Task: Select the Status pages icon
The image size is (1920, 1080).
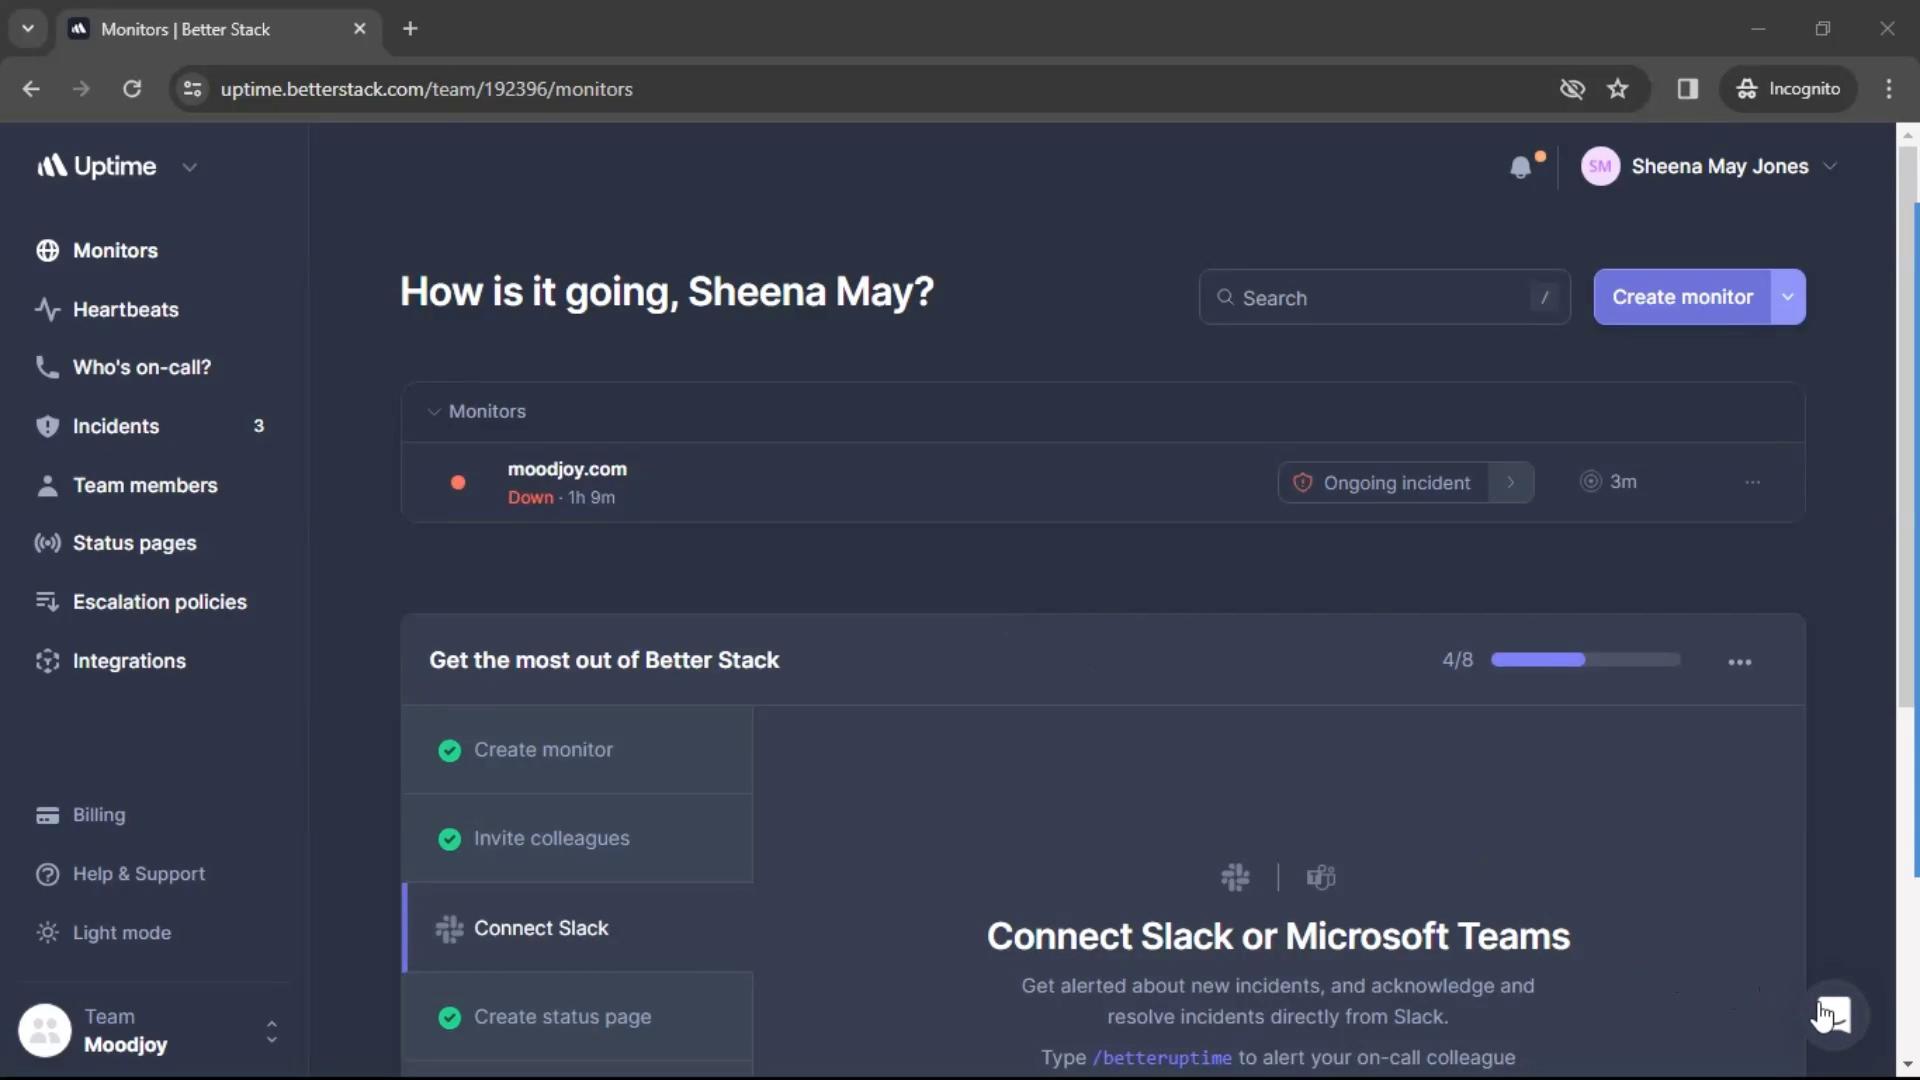Action: (46, 543)
